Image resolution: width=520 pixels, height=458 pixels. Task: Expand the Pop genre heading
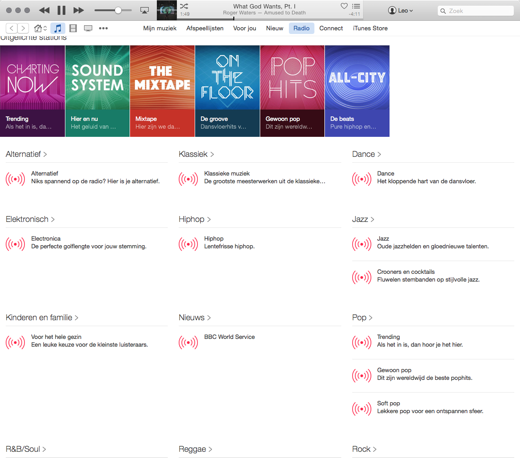point(362,317)
